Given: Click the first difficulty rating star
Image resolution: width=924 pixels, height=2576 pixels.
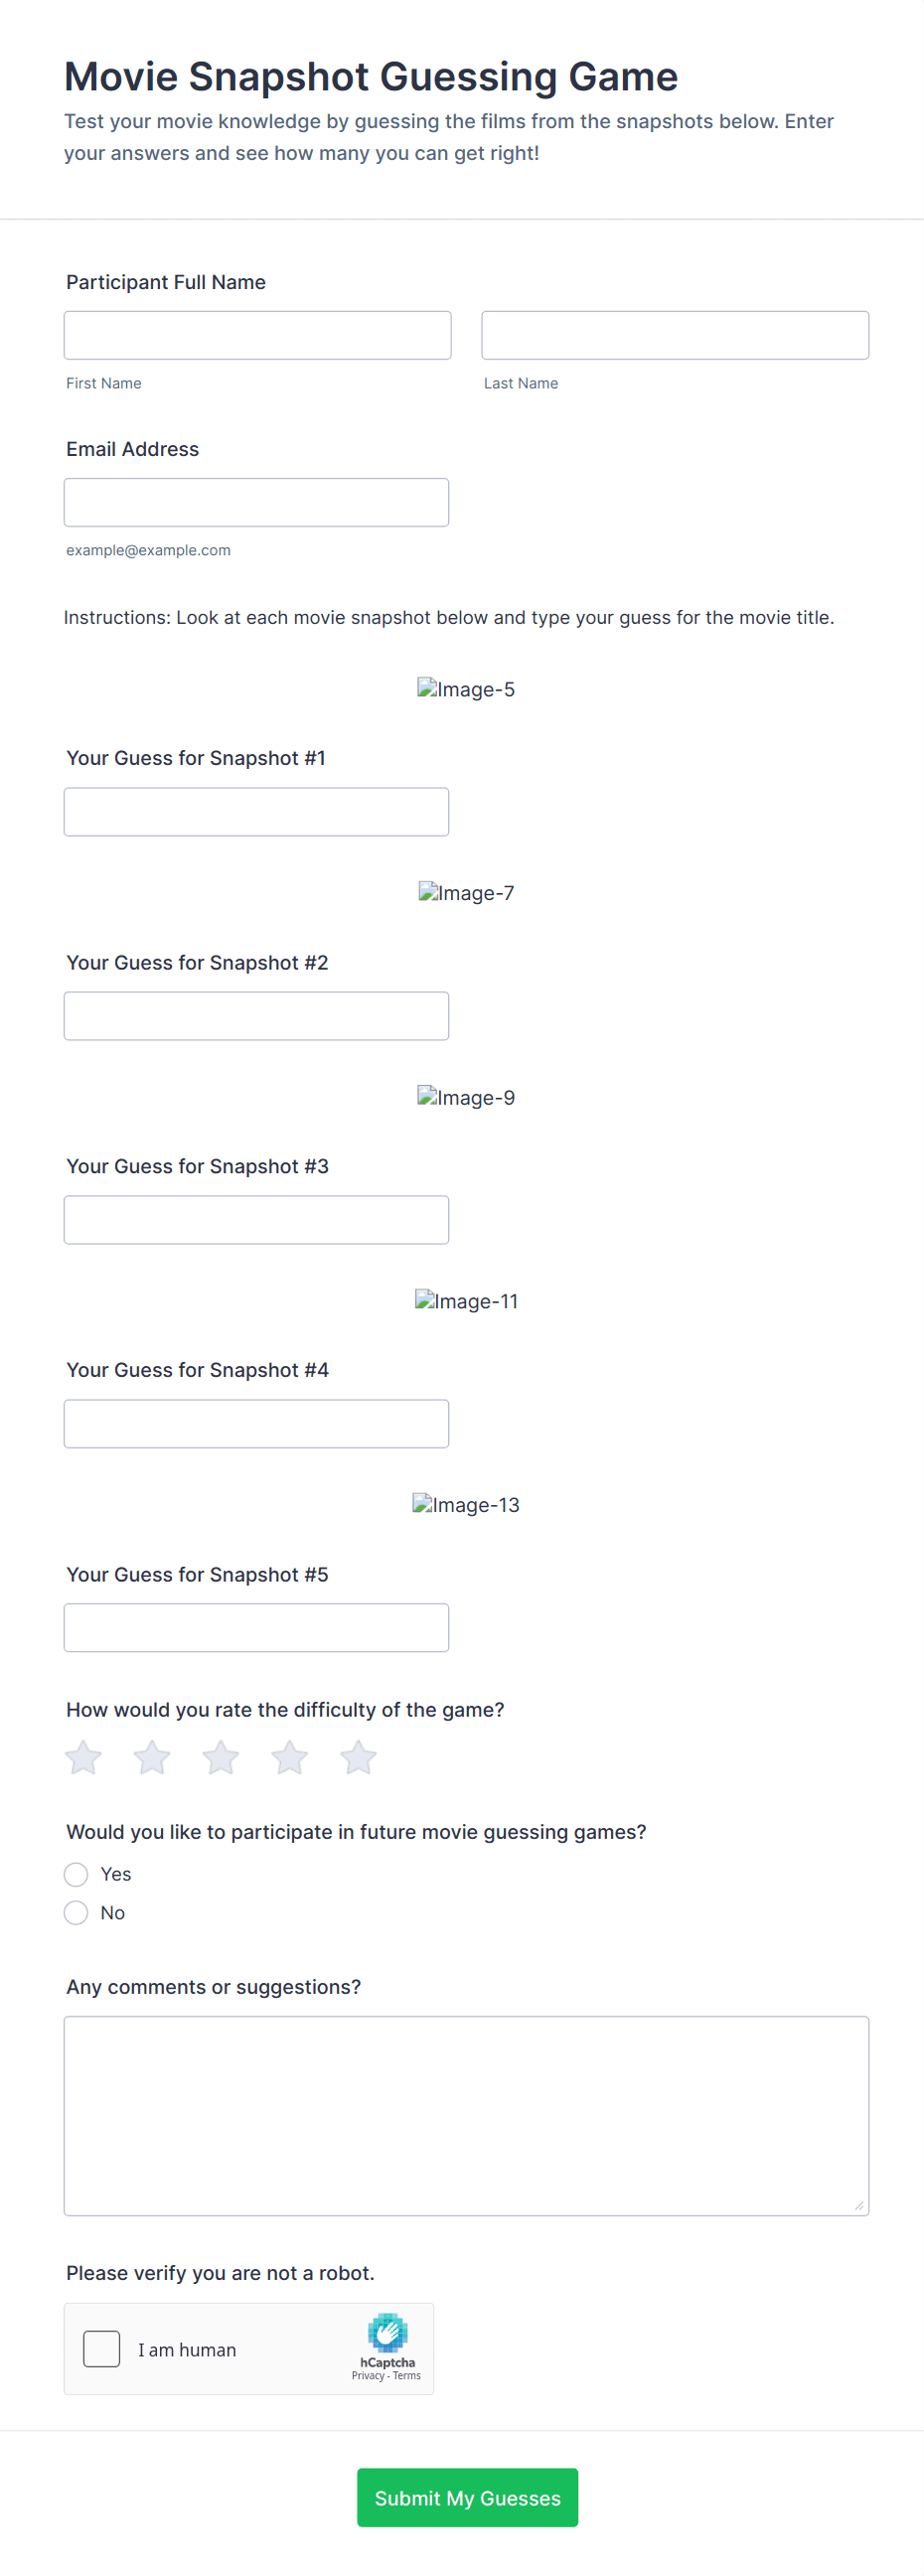Looking at the screenshot, I should point(84,1757).
